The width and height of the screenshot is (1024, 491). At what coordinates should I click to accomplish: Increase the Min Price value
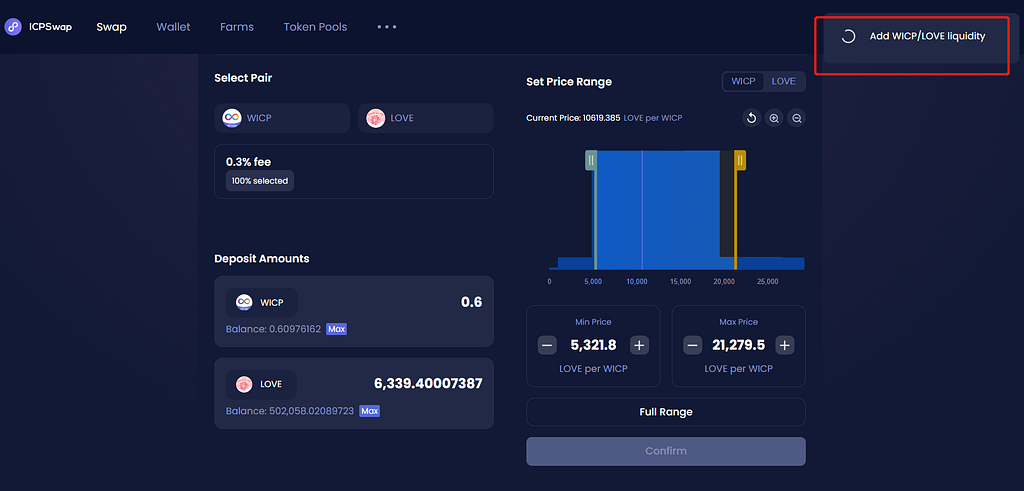639,345
